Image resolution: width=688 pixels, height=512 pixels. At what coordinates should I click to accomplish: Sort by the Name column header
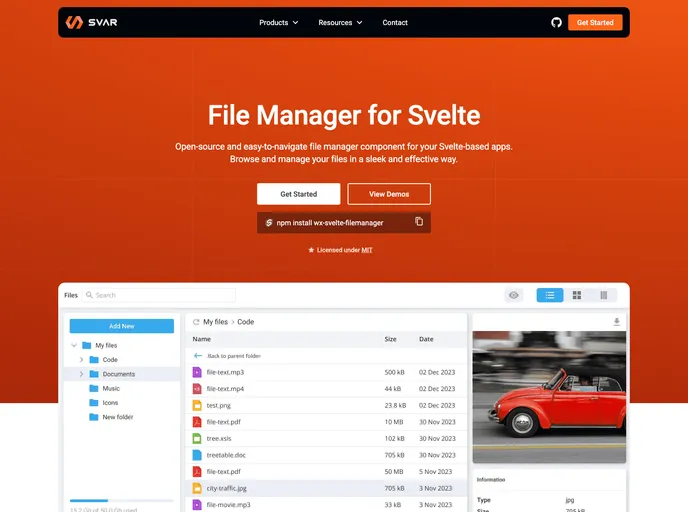[x=202, y=339]
